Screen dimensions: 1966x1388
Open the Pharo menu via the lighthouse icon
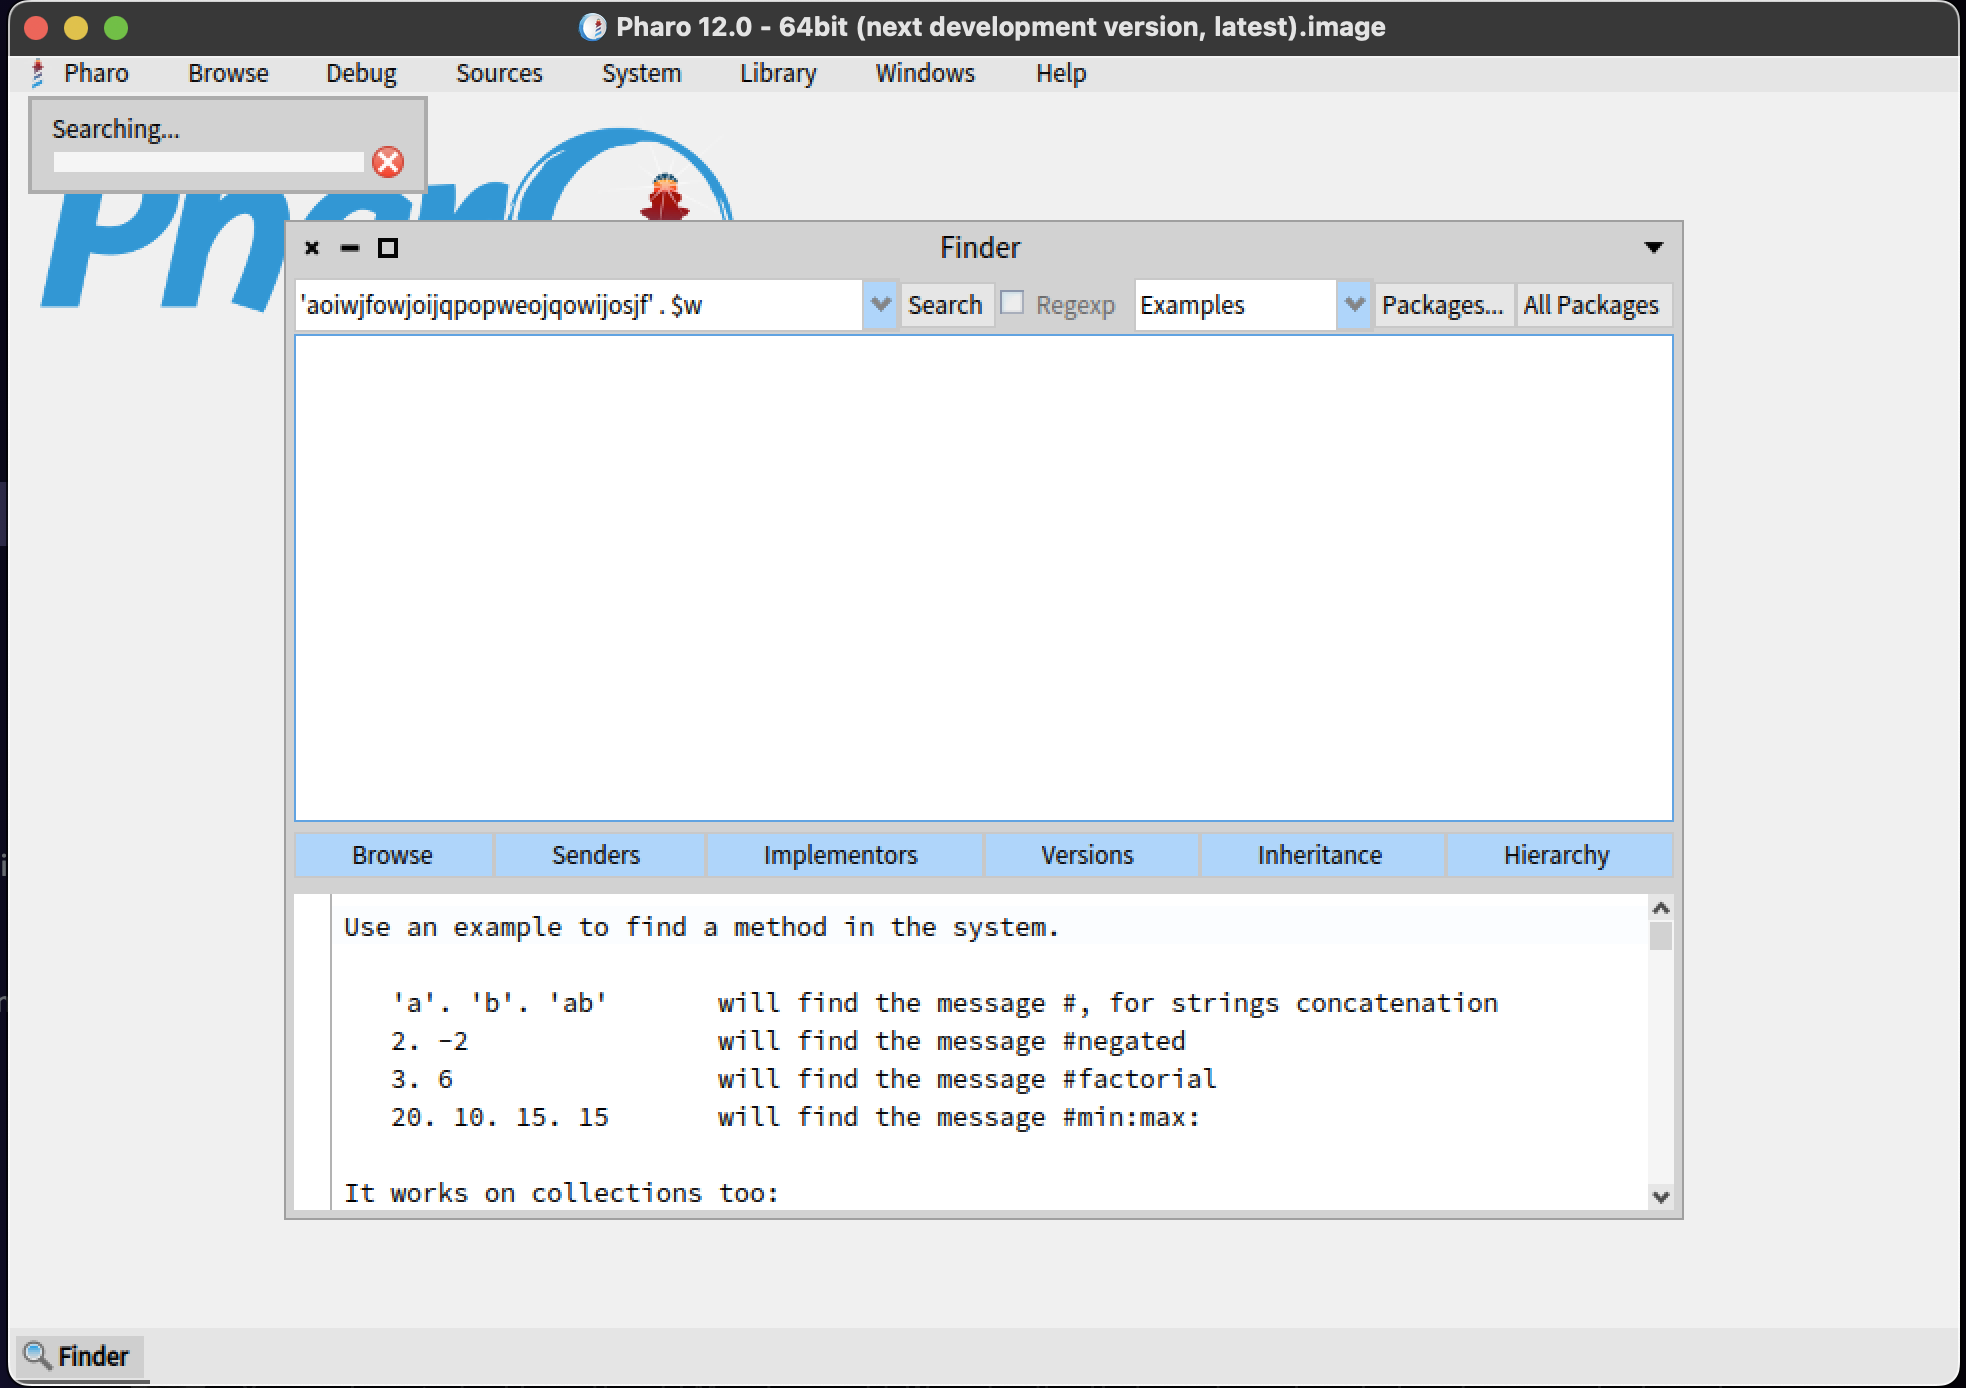click(x=37, y=72)
